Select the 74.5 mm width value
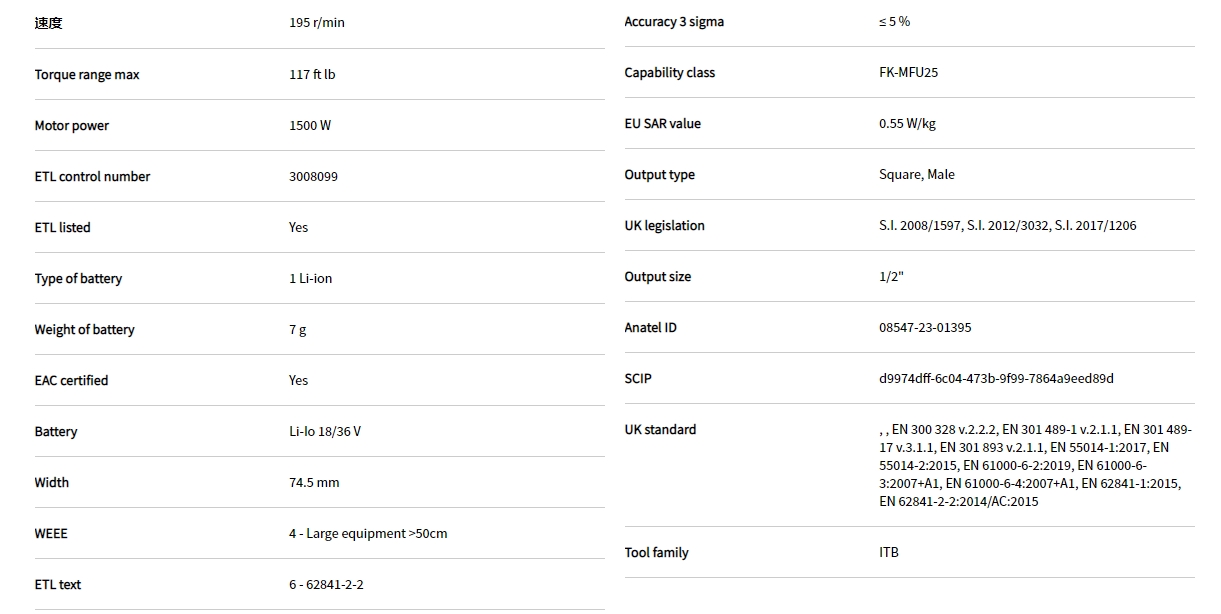Image resolution: width=1221 pixels, height=614 pixels. (x=314, y=483)
